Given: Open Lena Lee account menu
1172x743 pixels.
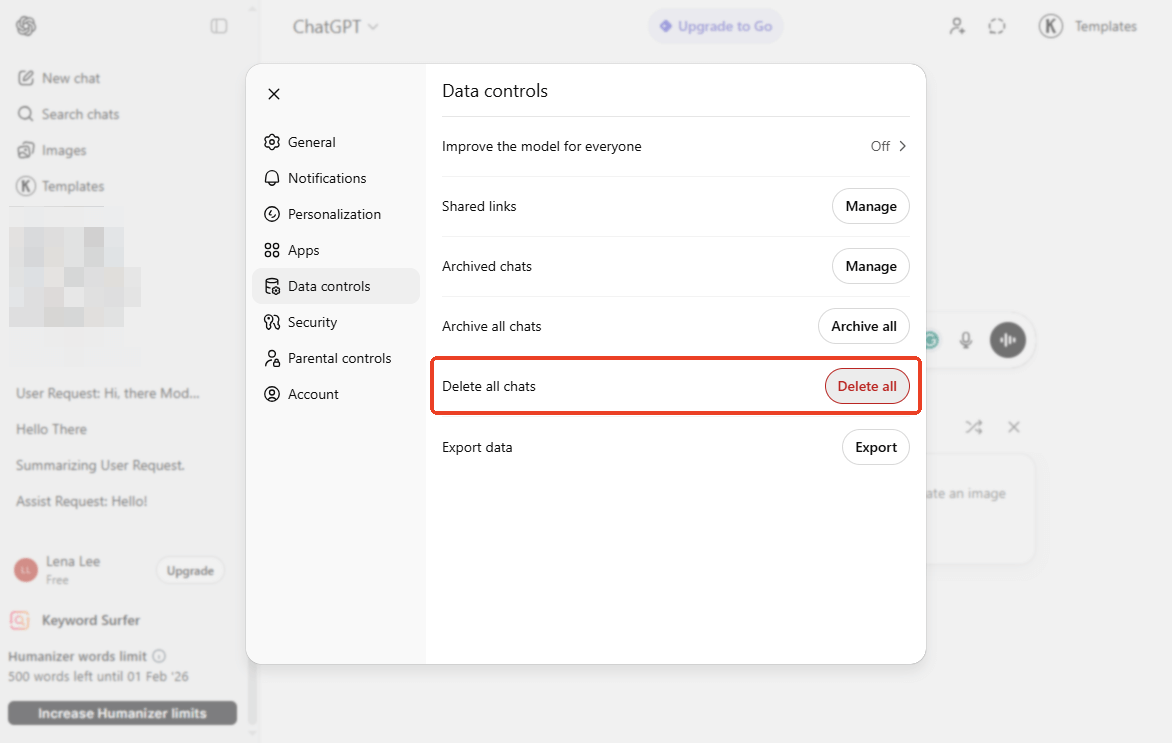Looking at the screenshot, I should tap(72, 569).
